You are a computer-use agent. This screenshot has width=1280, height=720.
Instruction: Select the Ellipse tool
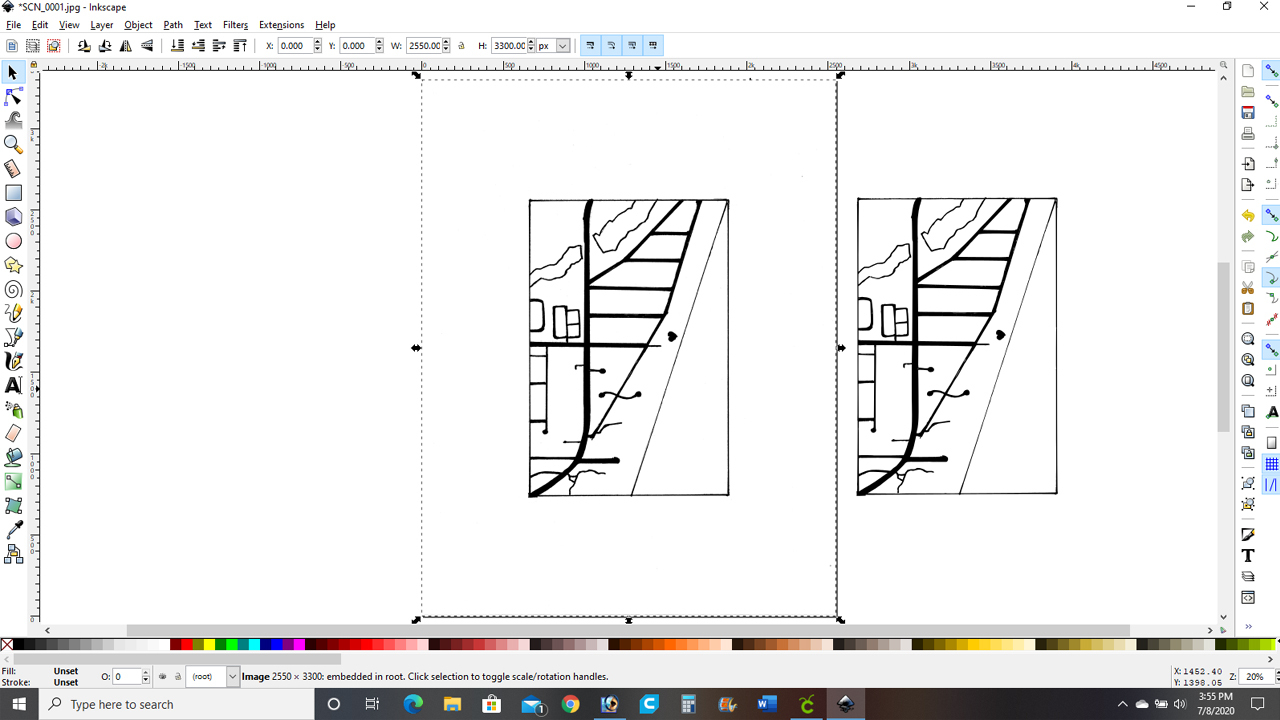coord(14,241)
